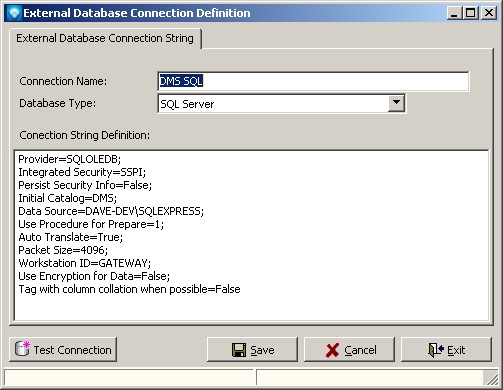Click the Provider=SQLOLEDB line
Viewport: 503px width, 390px height.
pyautogui.click(x=69, y=159)
